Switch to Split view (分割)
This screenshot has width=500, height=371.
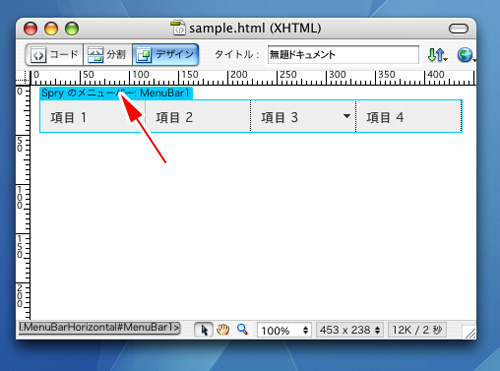[108, 54]
